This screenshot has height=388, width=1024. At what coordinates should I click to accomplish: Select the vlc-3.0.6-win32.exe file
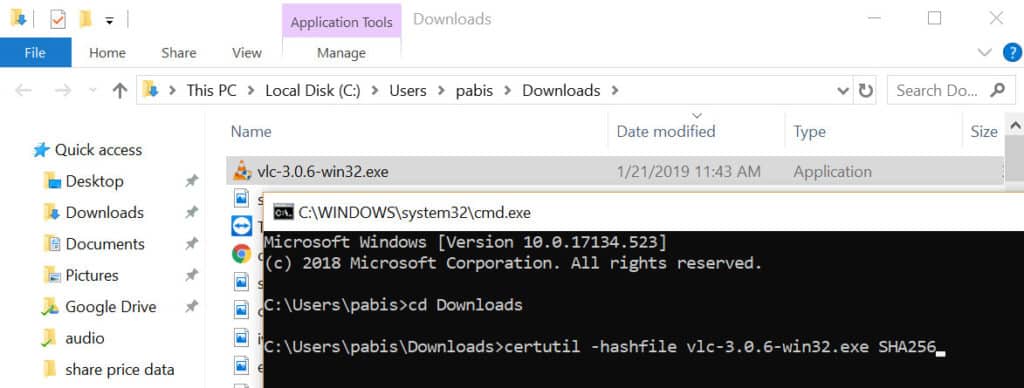coord(615,172)
